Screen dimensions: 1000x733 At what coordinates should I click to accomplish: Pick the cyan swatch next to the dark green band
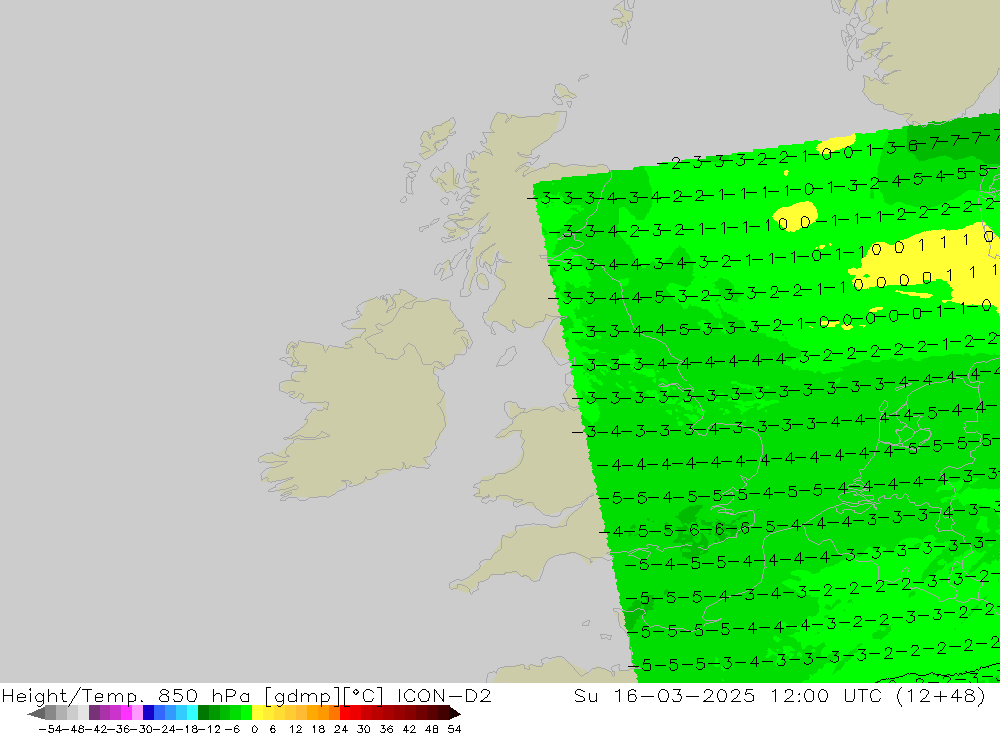coord(192,713)
